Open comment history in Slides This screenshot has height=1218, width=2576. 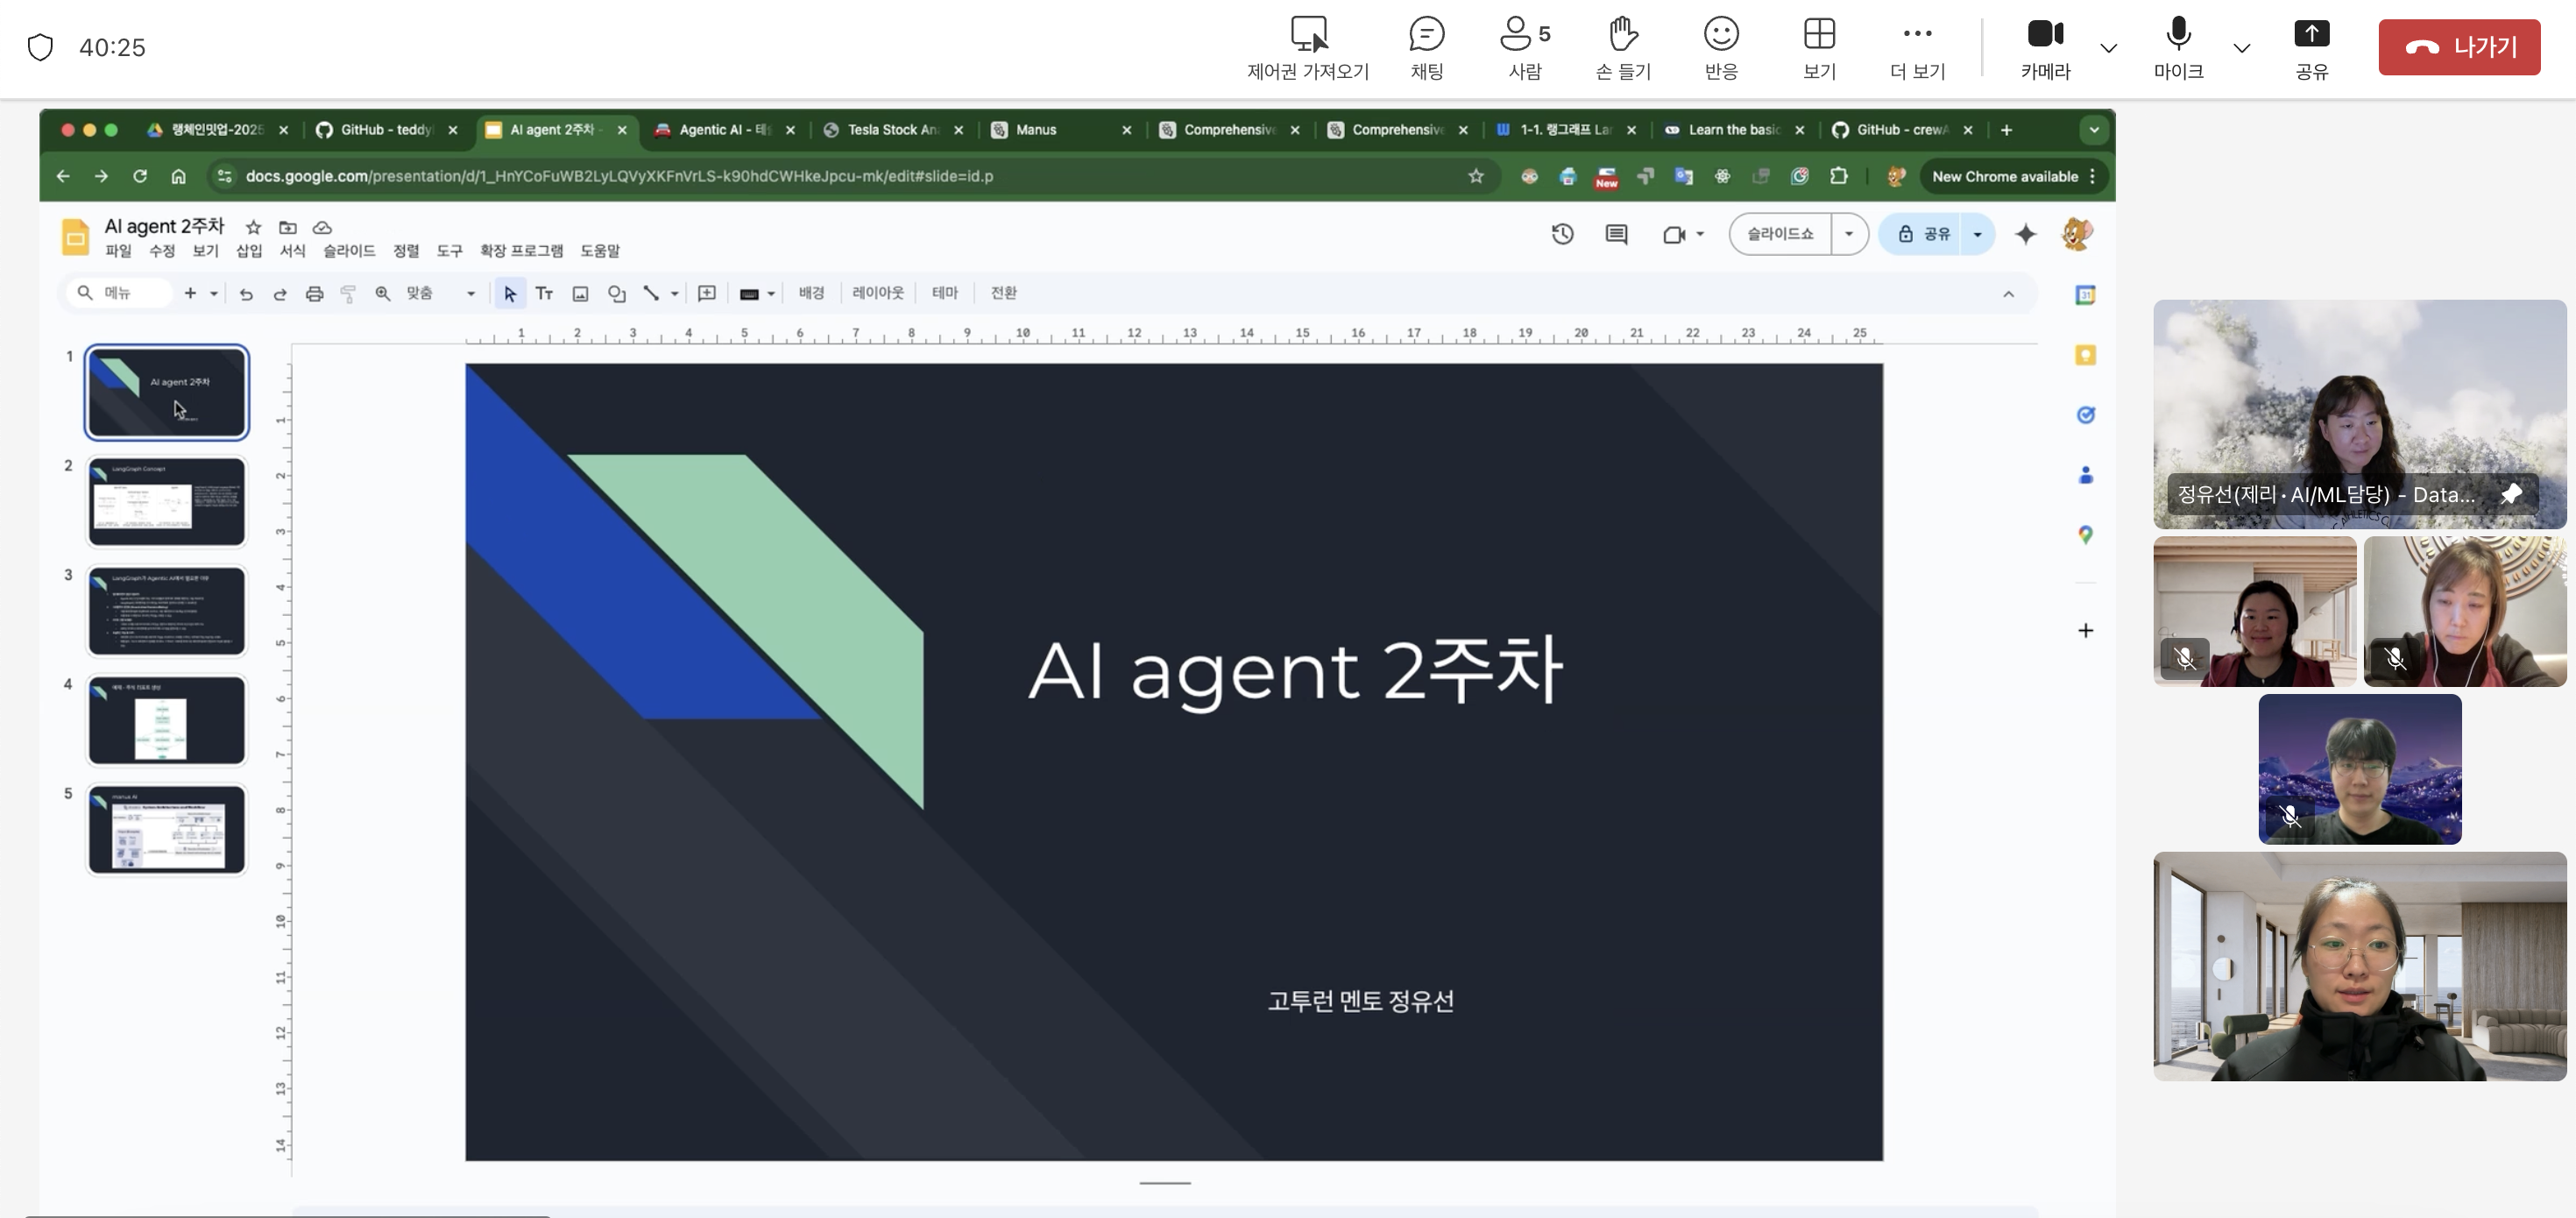tap(1616, 234)
